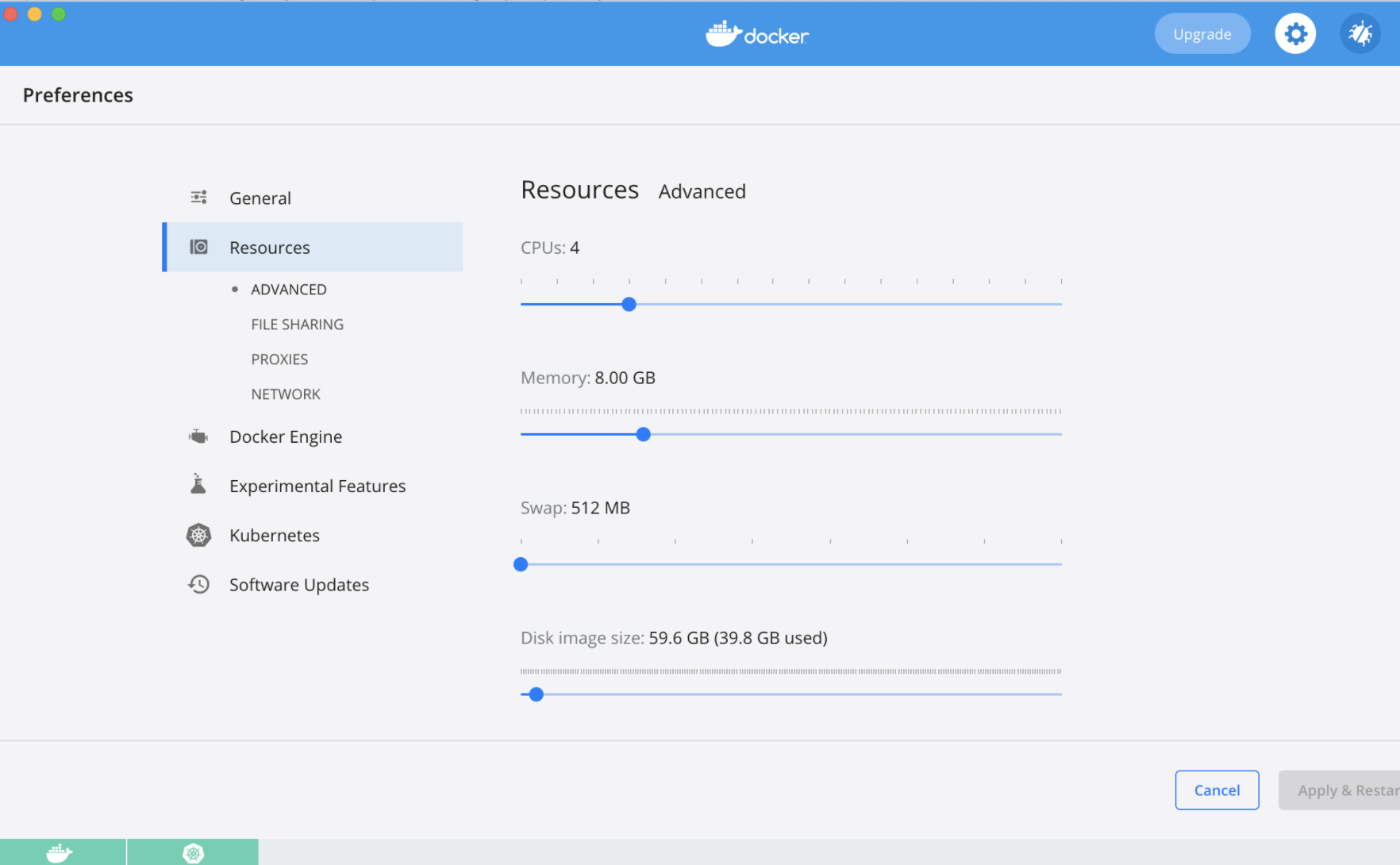The width and height of the screenshot is (1400, 865).
Task: Select the Resources preferences section
Action: (x=312, y=247)
